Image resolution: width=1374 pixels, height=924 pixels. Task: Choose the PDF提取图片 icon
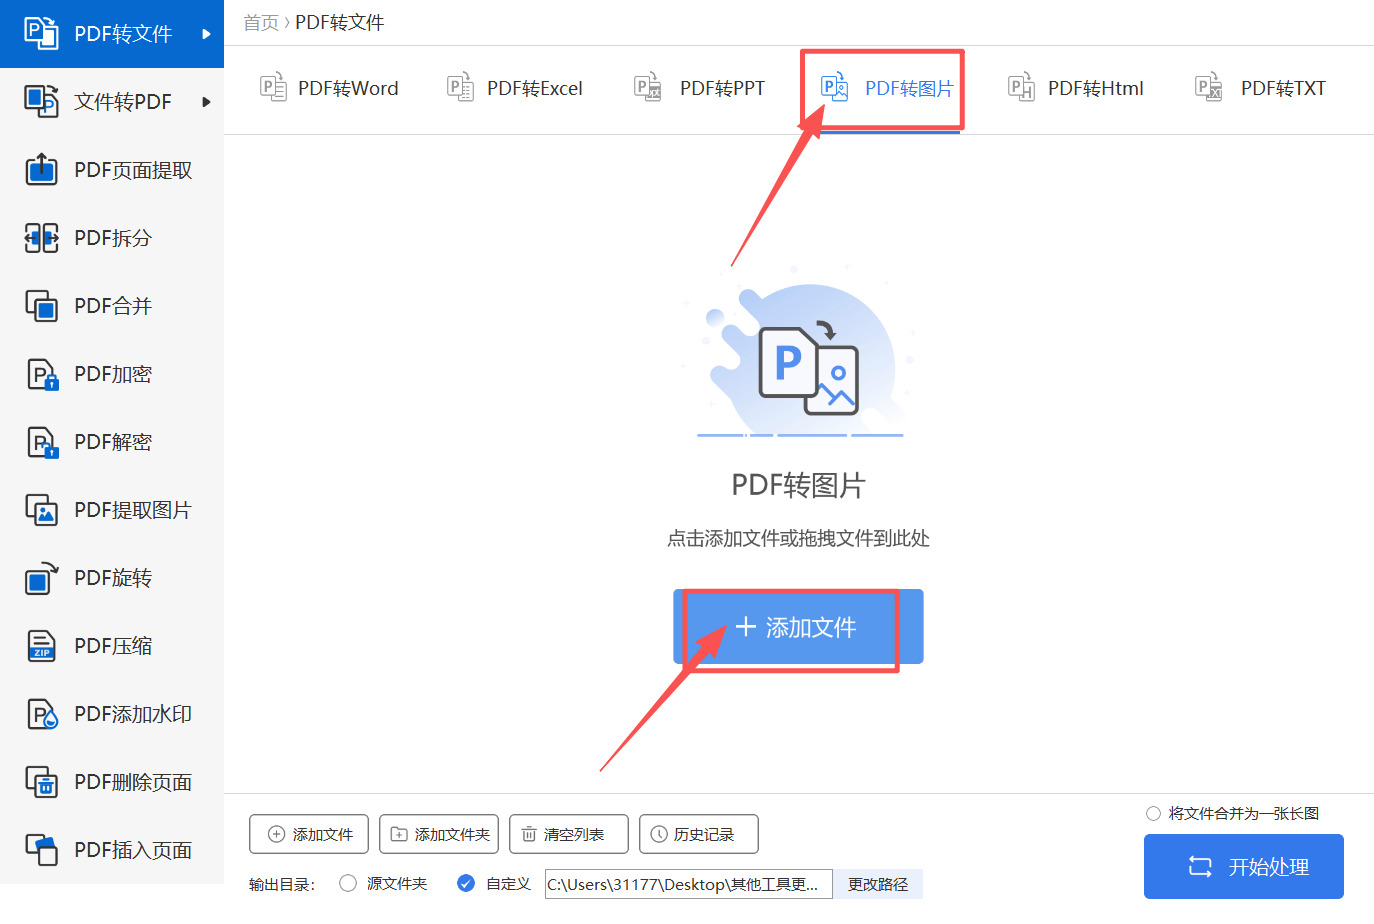tap(41, 510)
